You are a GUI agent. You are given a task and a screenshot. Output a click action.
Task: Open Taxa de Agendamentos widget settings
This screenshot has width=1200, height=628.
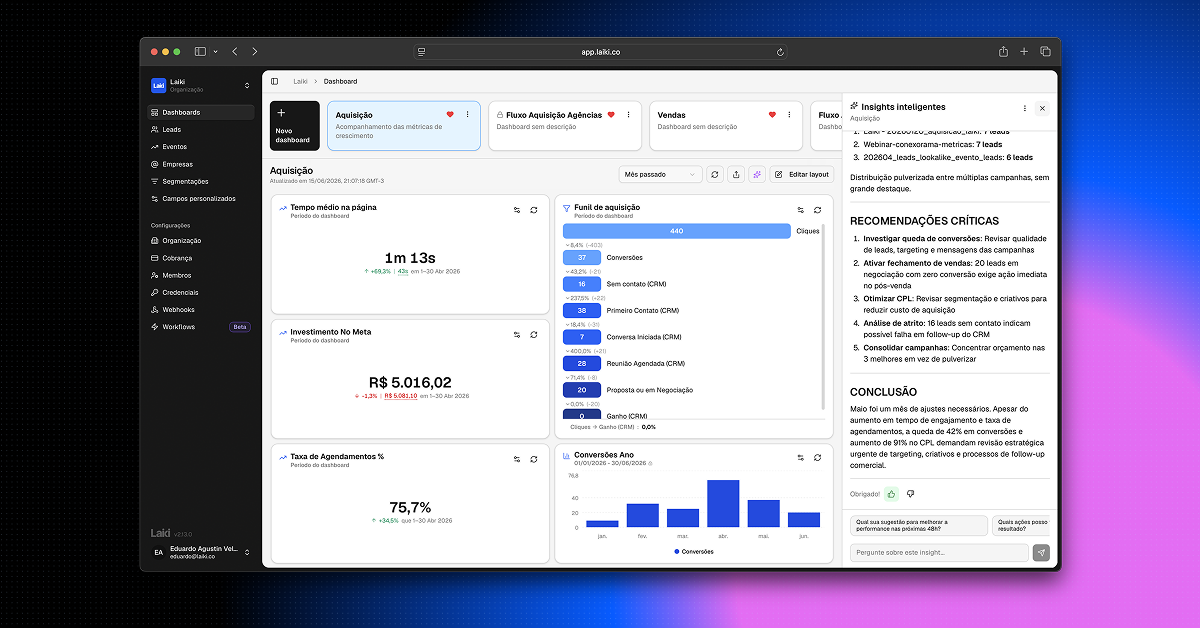(x=517, y=459)
